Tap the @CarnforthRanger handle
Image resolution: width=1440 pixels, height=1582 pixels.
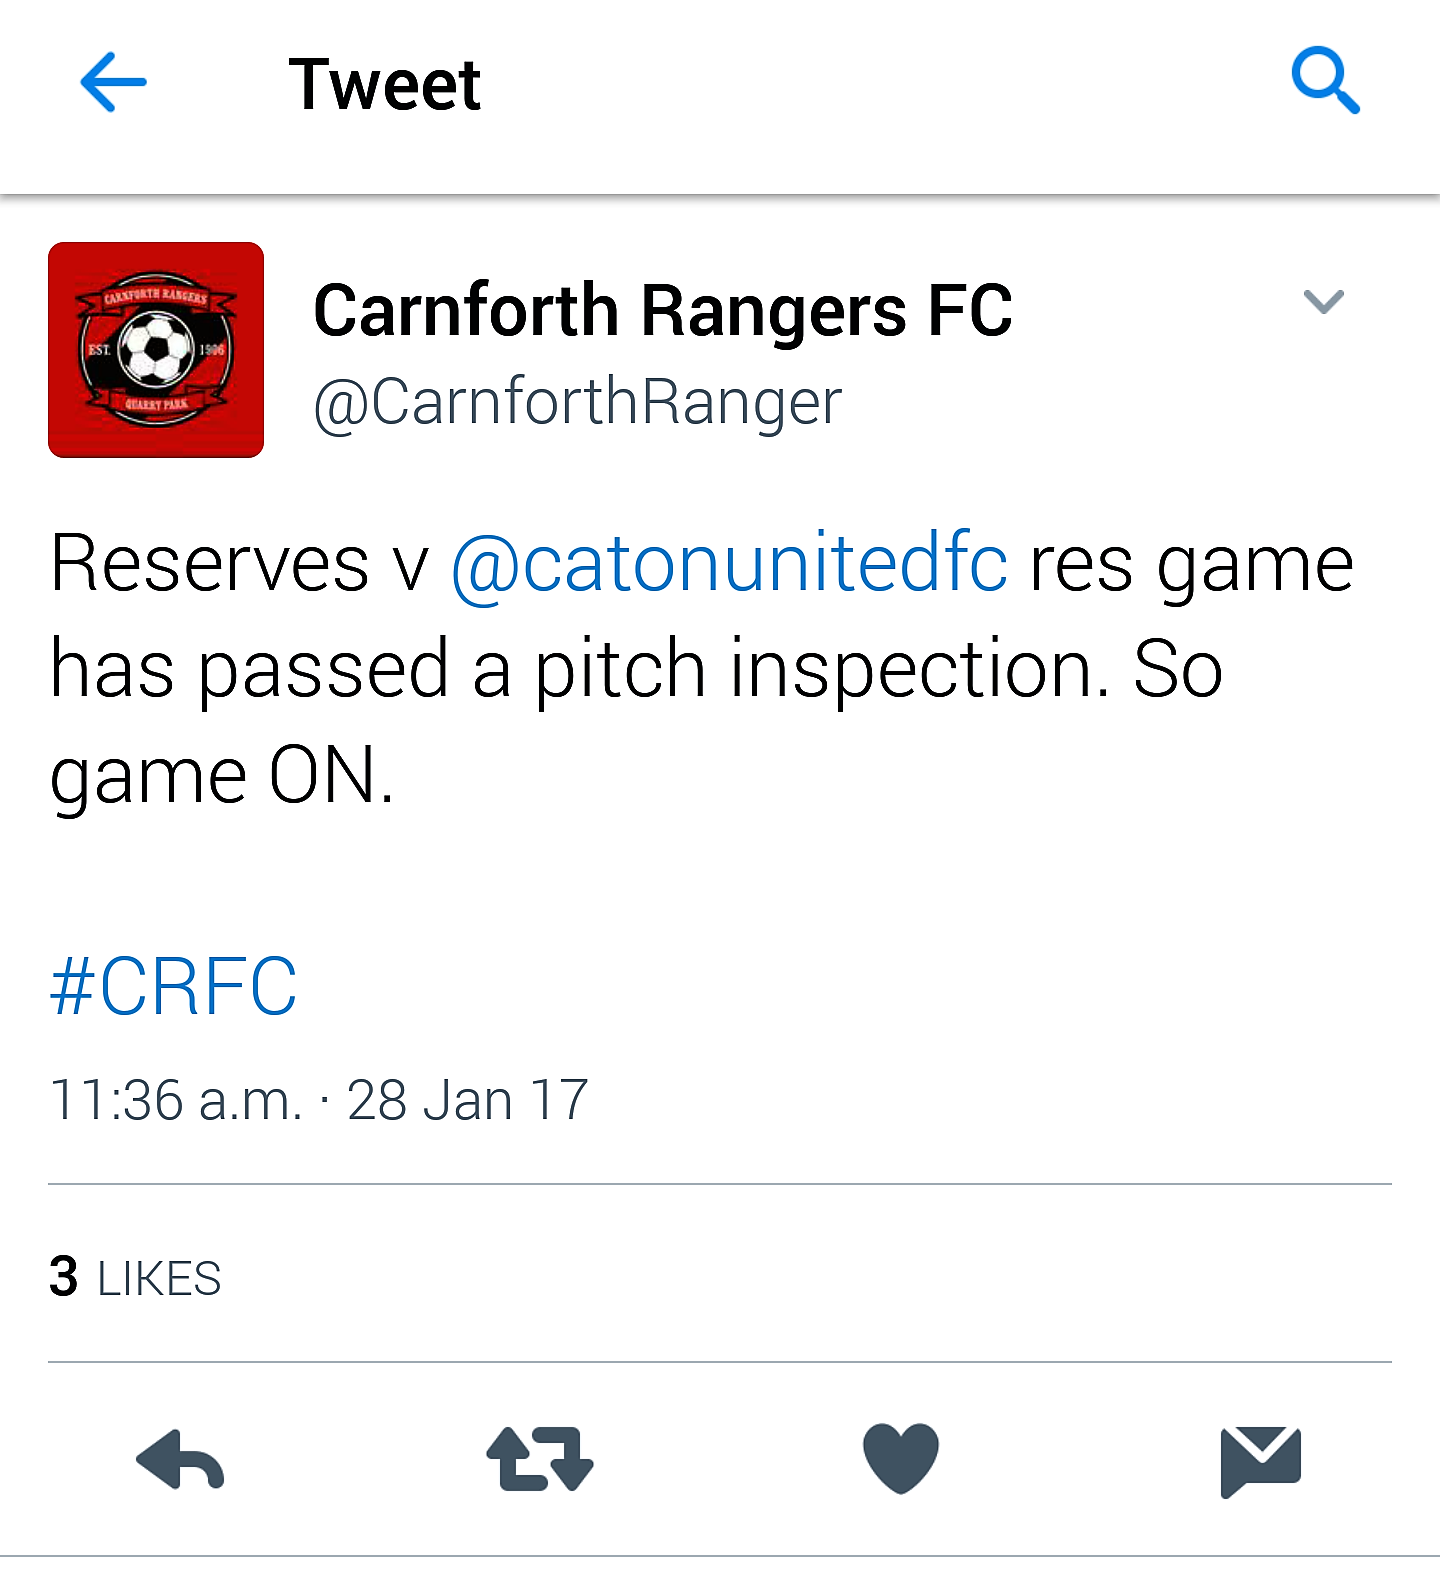tap(578, 403)
